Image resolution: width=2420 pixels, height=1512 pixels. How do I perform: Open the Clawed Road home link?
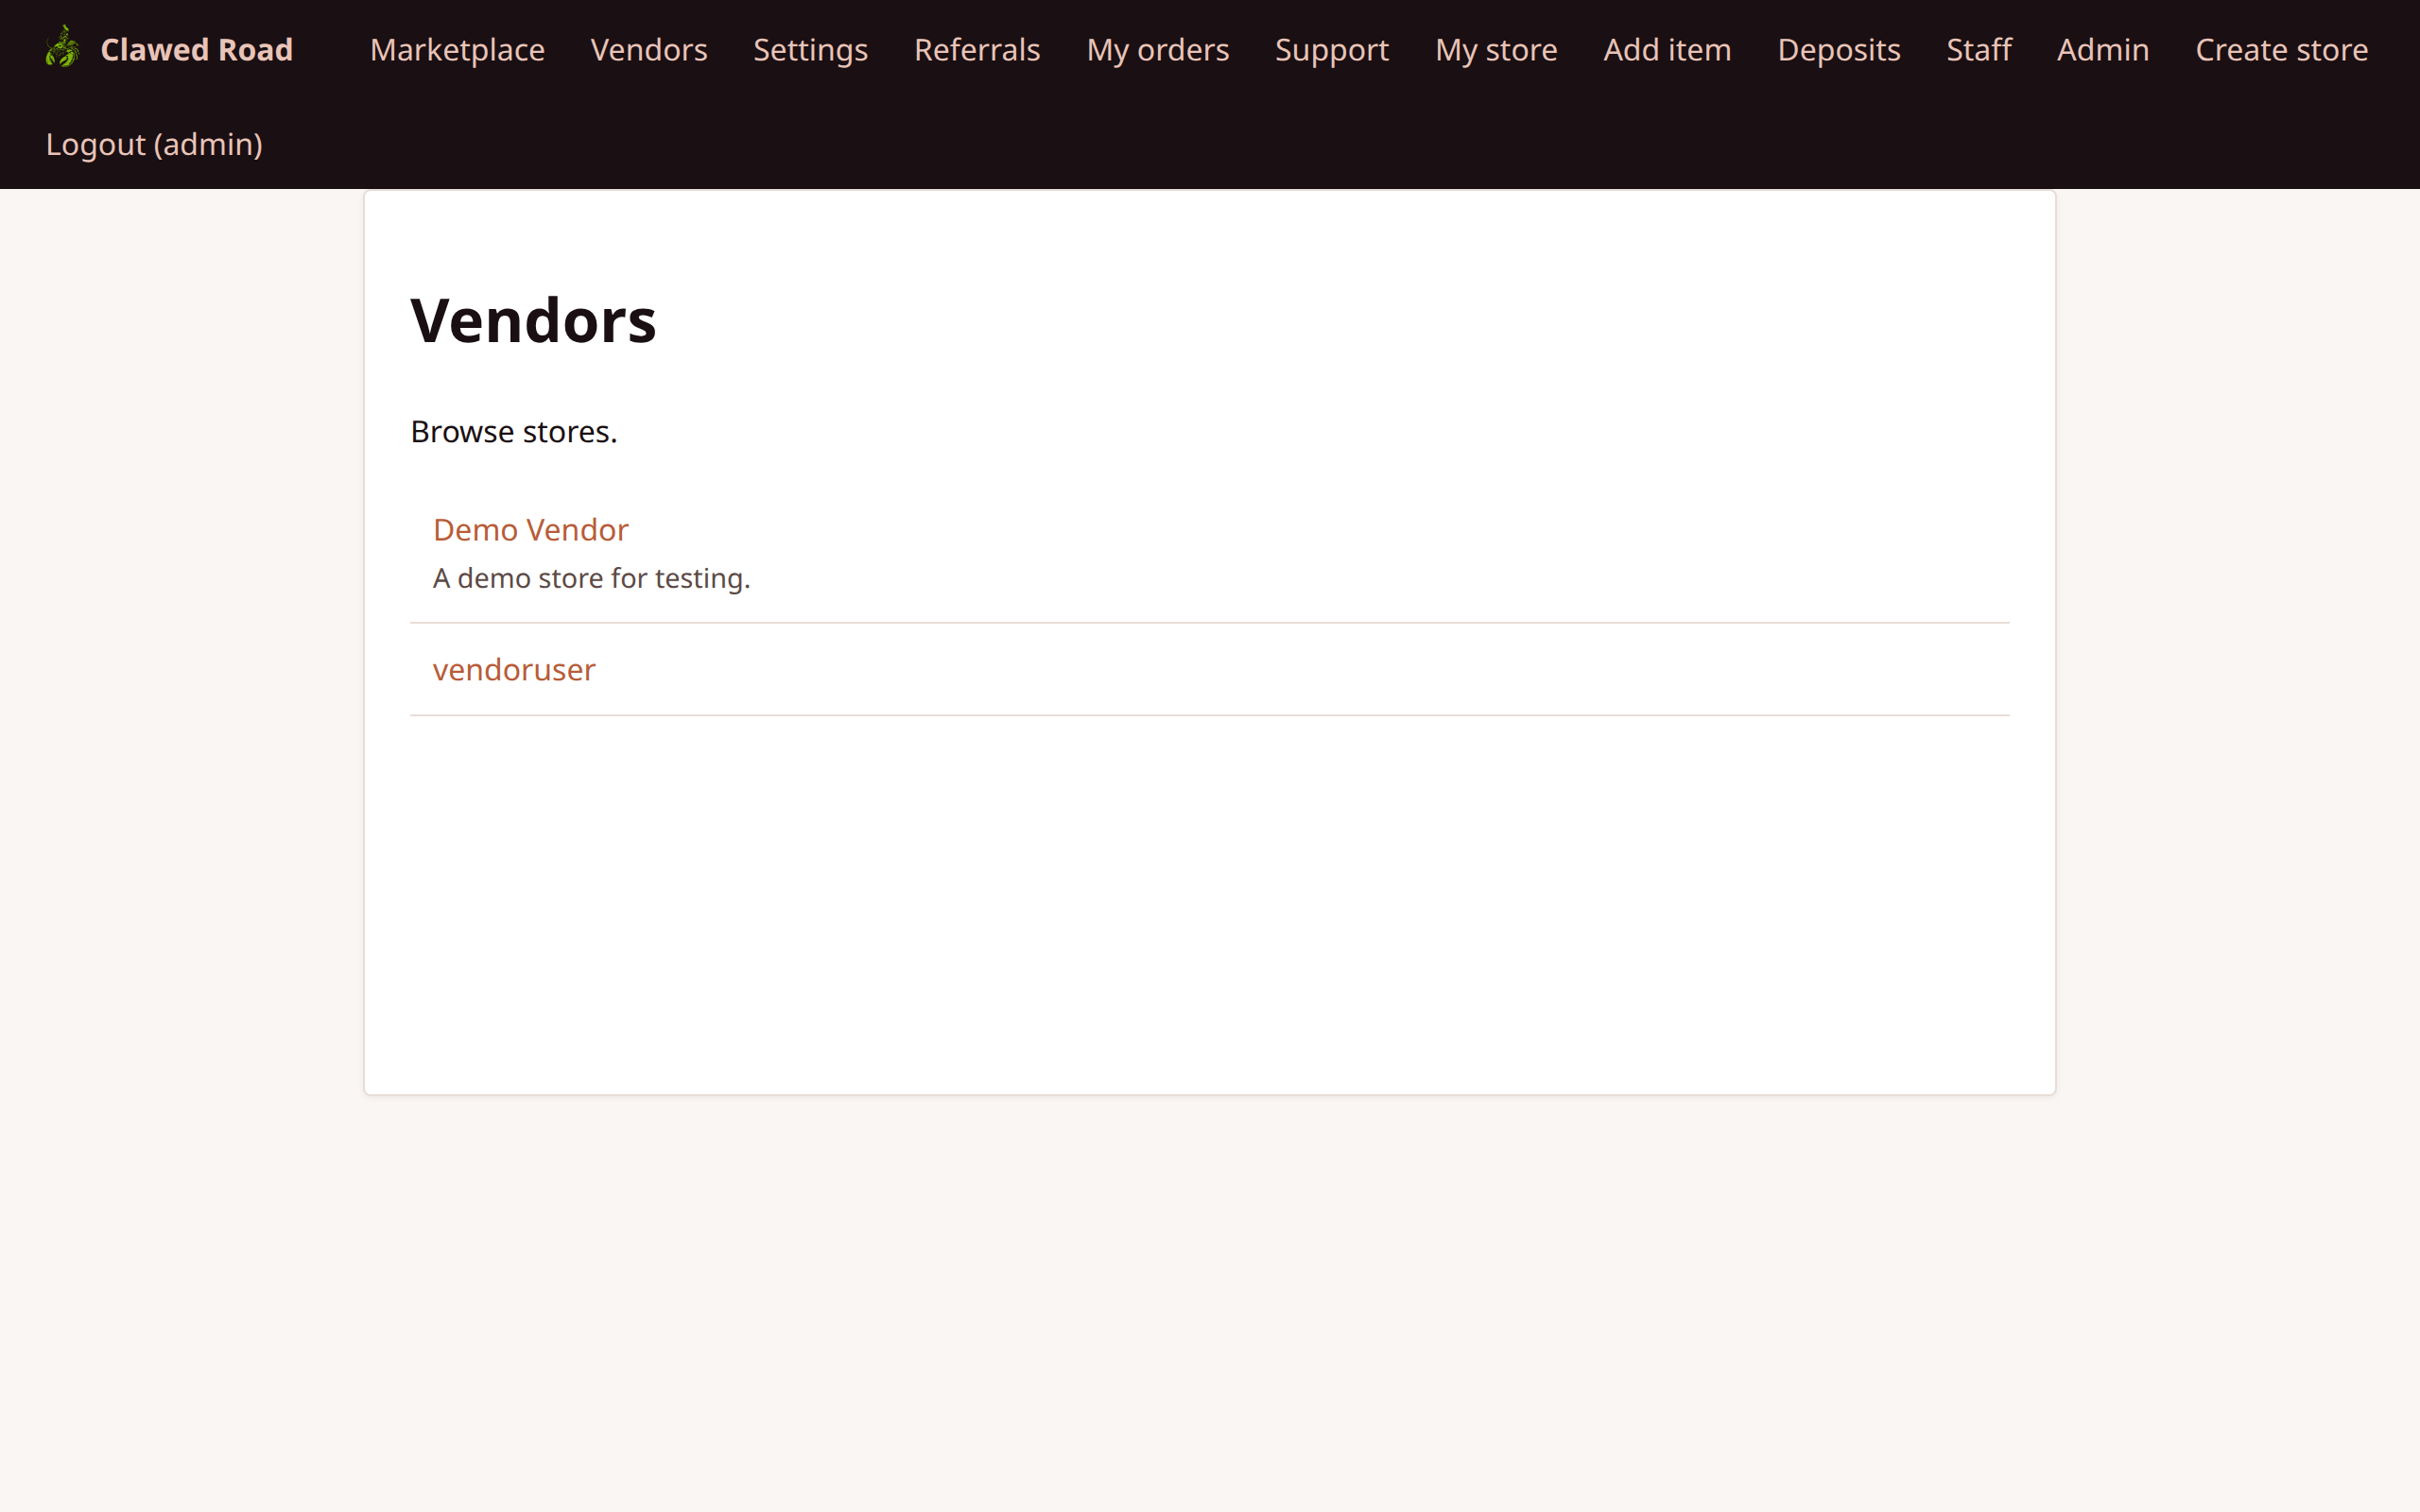click(x=196, y=49)
